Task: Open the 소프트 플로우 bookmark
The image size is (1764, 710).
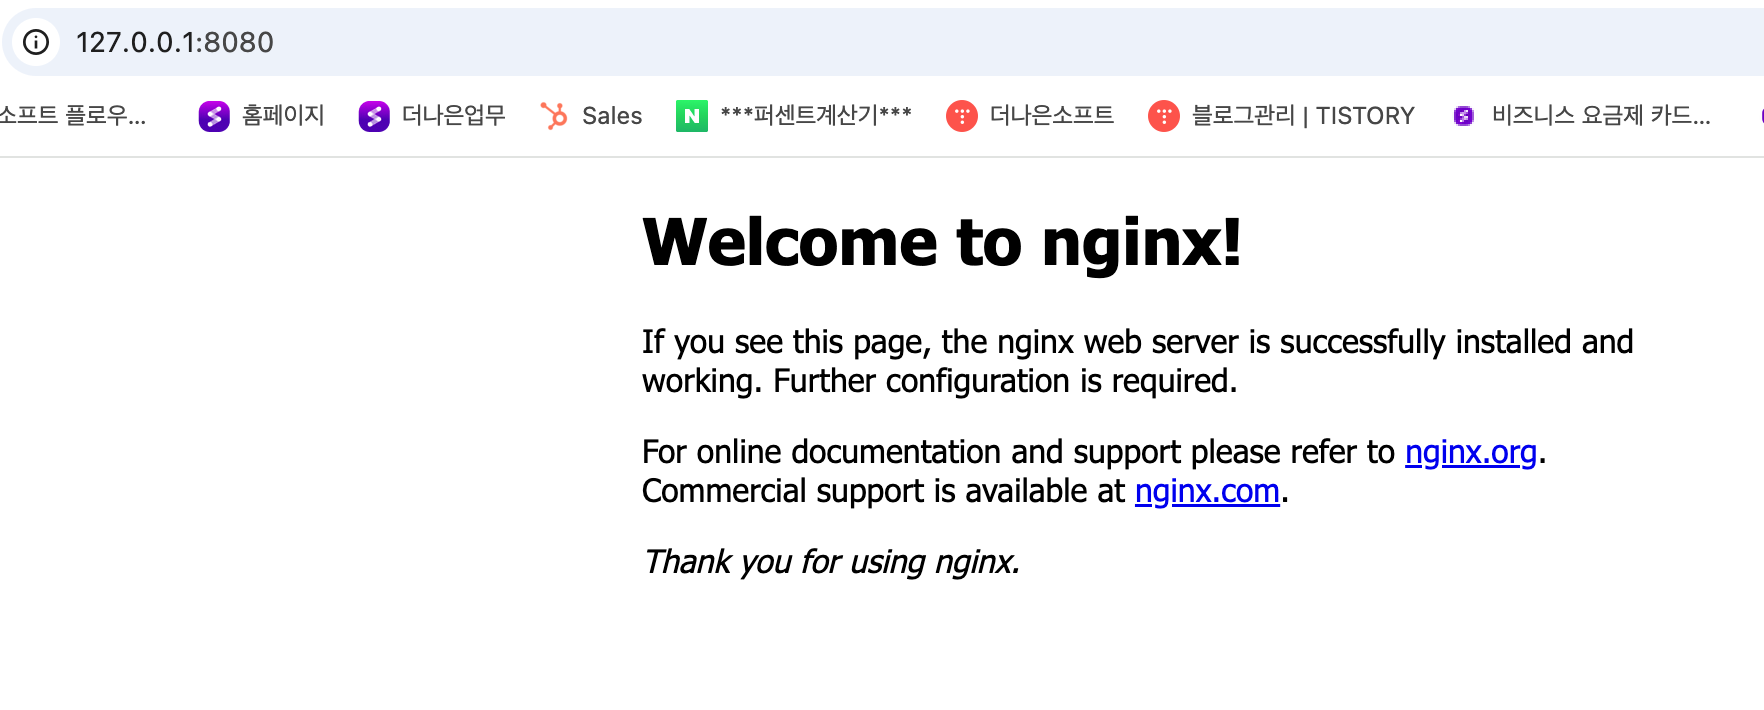Action: (72, 116)
